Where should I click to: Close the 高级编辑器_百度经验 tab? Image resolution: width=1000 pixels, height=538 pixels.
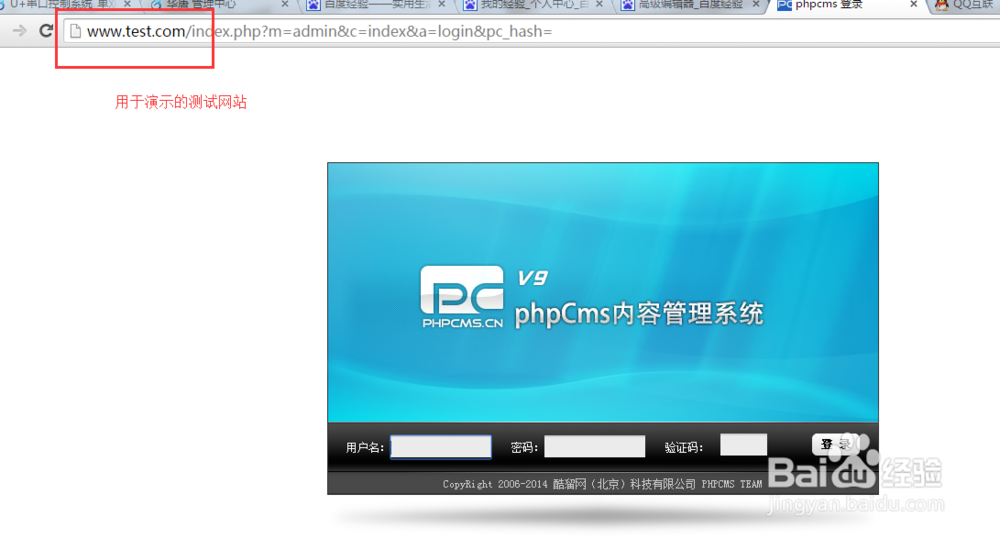pos(756,4)
